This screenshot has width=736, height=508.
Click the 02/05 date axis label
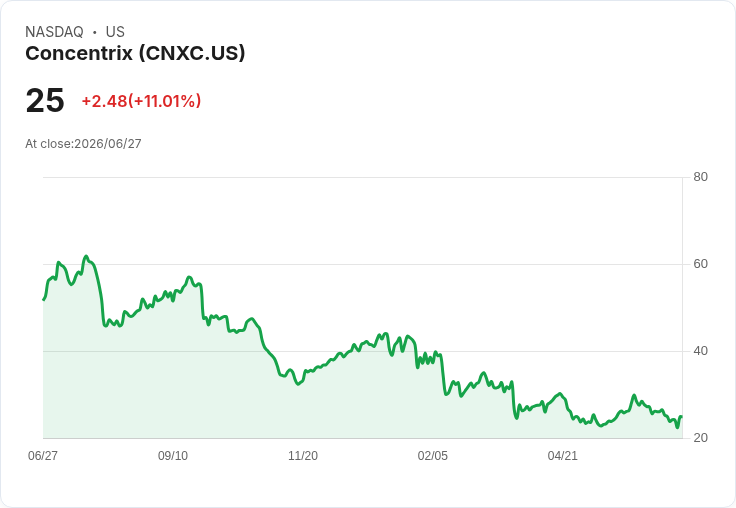click(x=432, y=455)
